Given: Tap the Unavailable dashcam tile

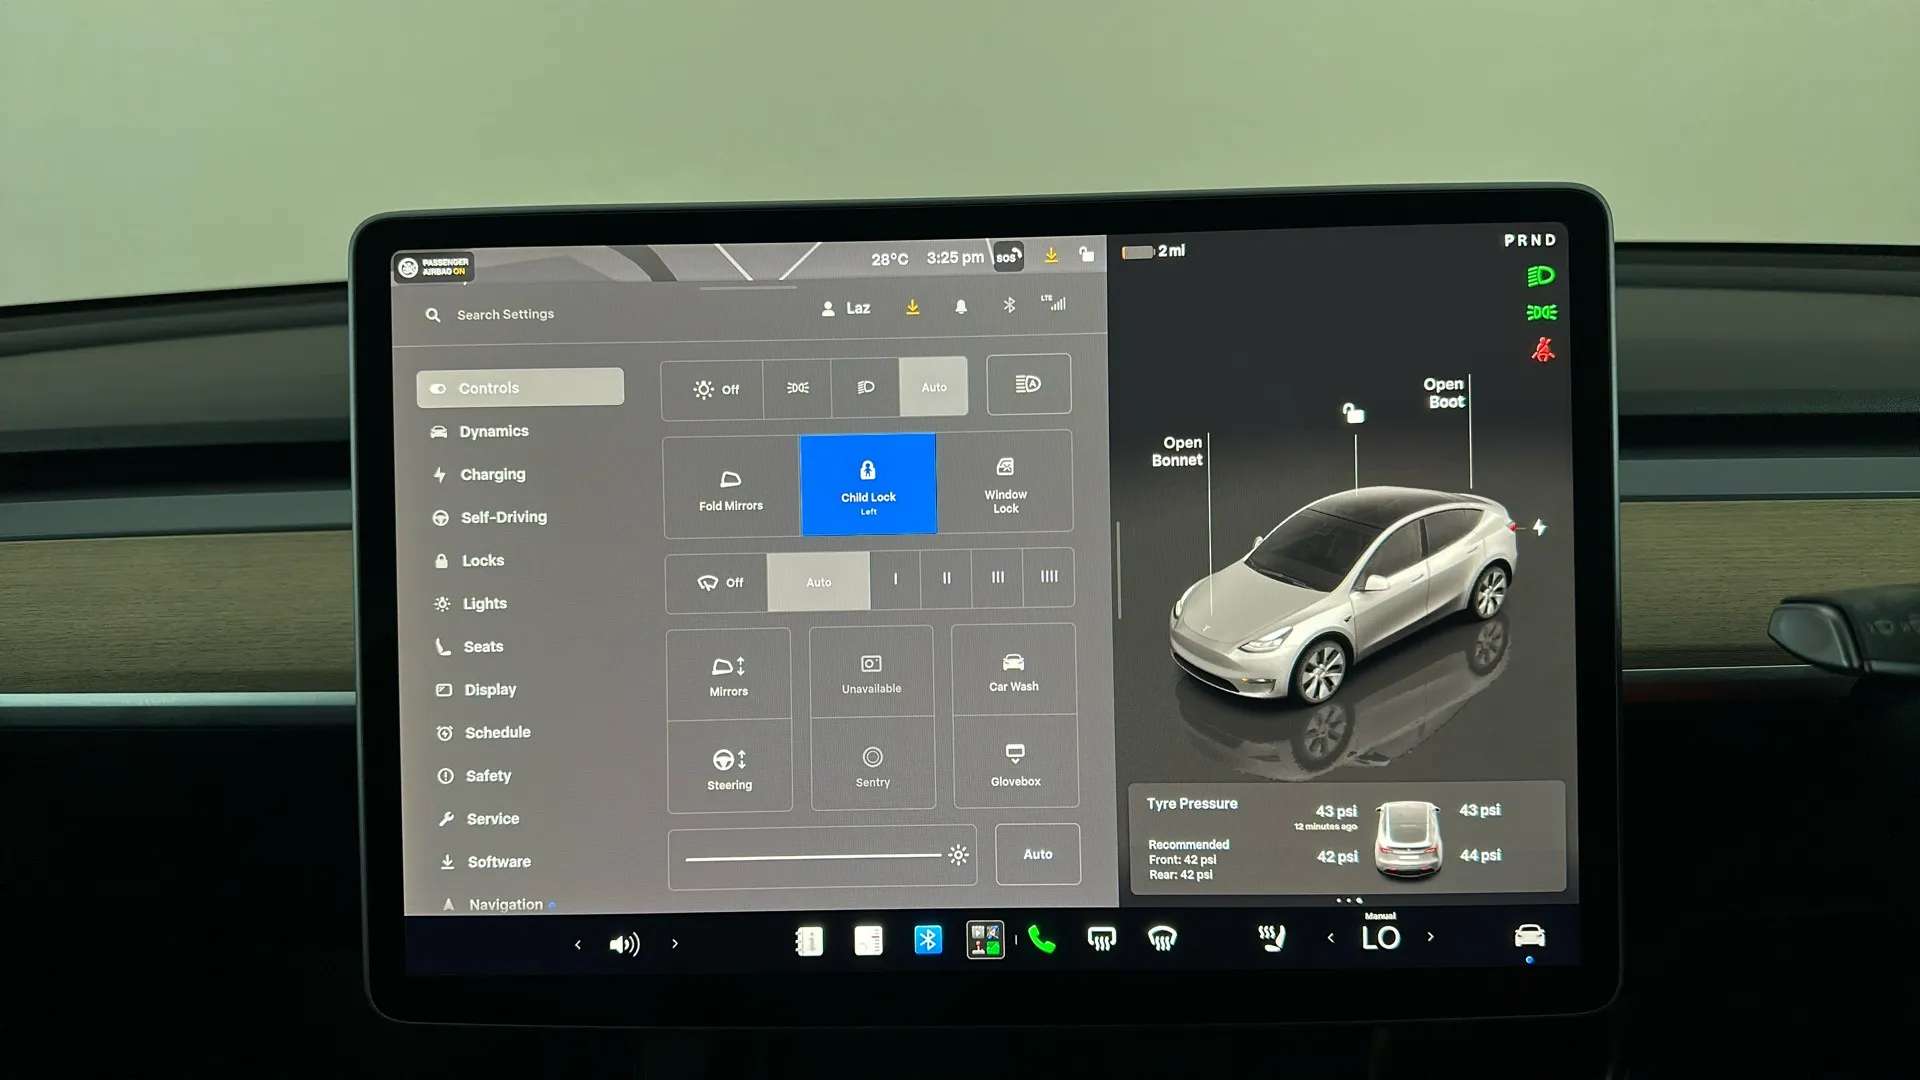Looking at the screenshot, I should point(871,672).
